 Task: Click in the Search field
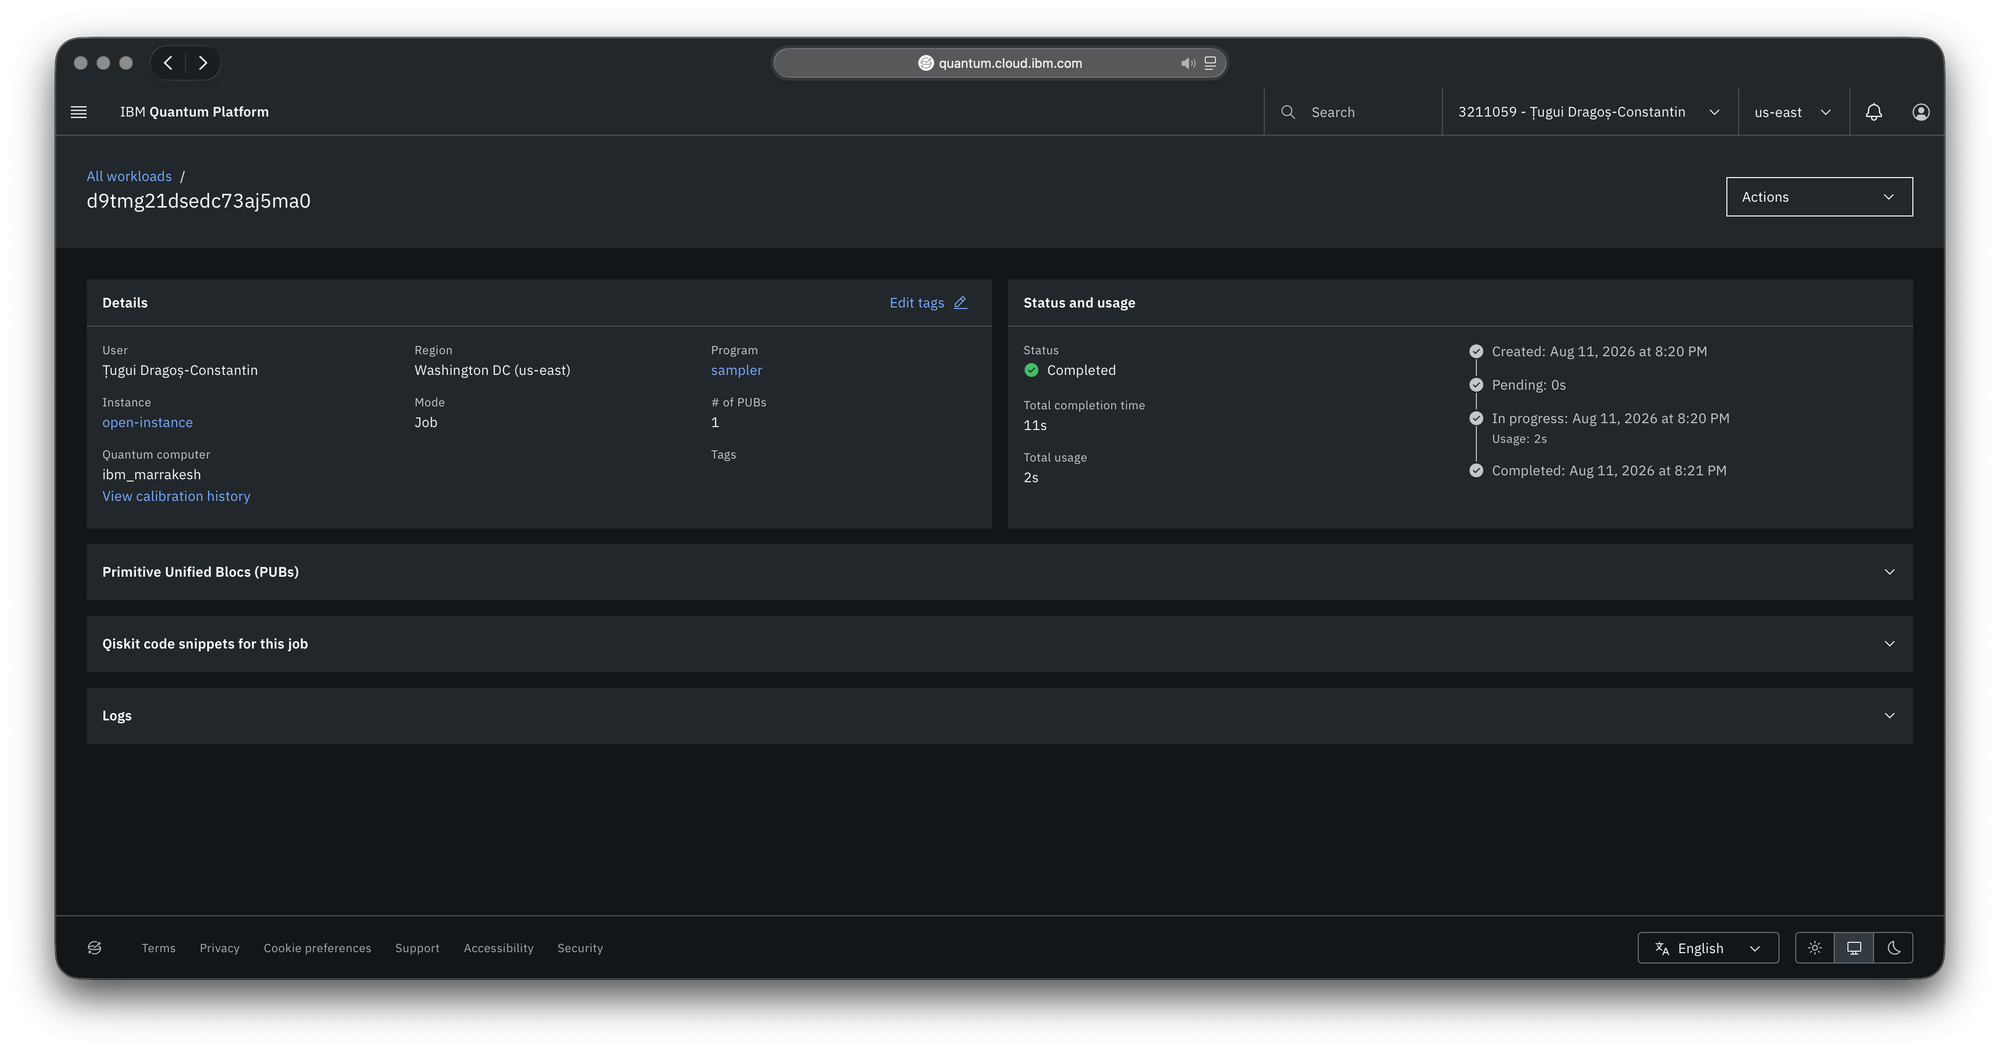(1353, 112)
